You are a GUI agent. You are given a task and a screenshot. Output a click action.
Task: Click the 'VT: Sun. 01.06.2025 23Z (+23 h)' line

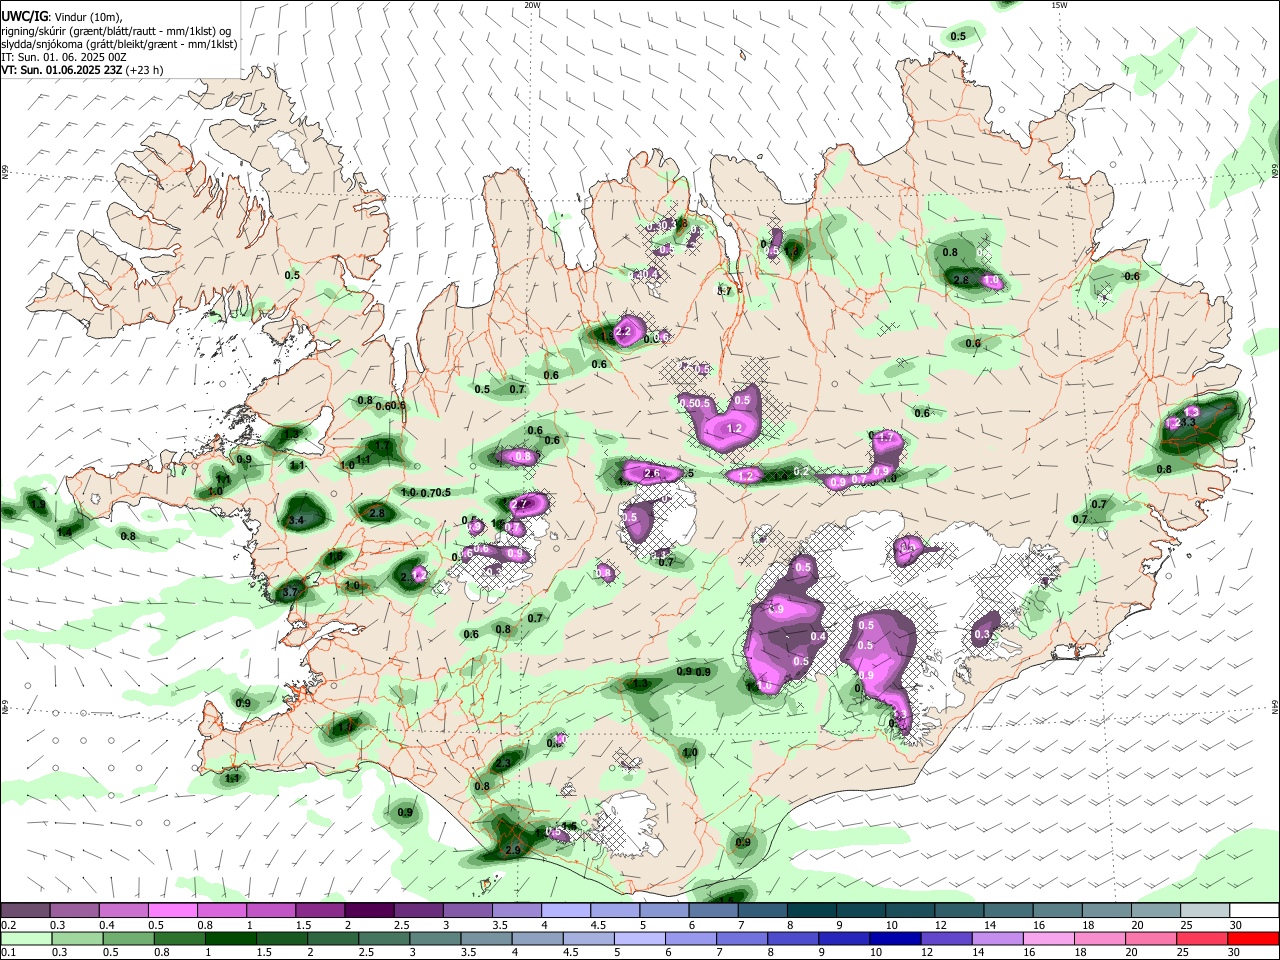pos(82,70)
